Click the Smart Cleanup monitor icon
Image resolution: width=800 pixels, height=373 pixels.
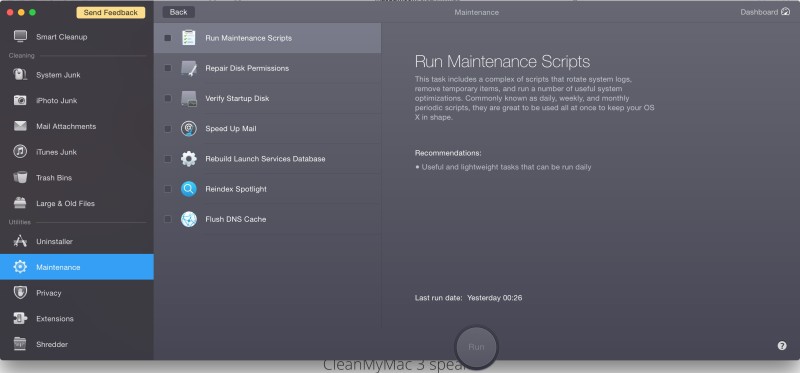click(x=20, y=36)
